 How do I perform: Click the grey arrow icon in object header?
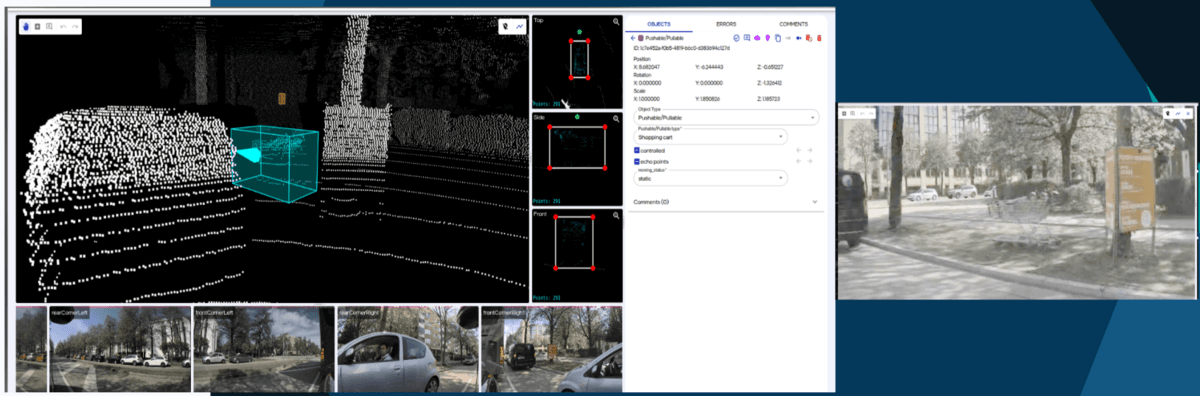(788, 38)
